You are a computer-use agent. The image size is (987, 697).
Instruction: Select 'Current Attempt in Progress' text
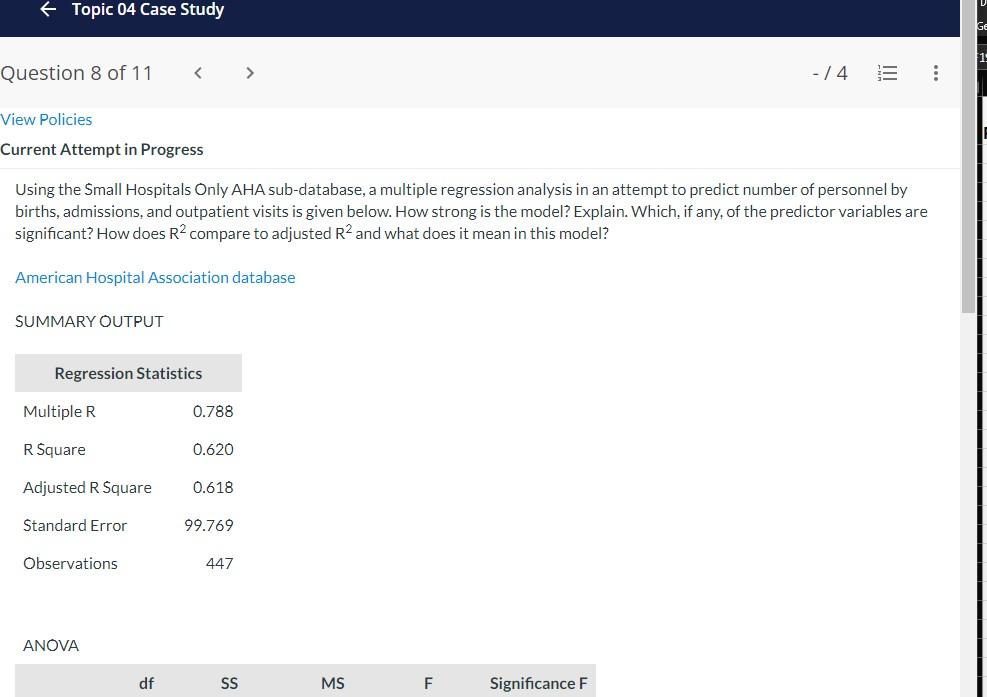pos(101,150)
